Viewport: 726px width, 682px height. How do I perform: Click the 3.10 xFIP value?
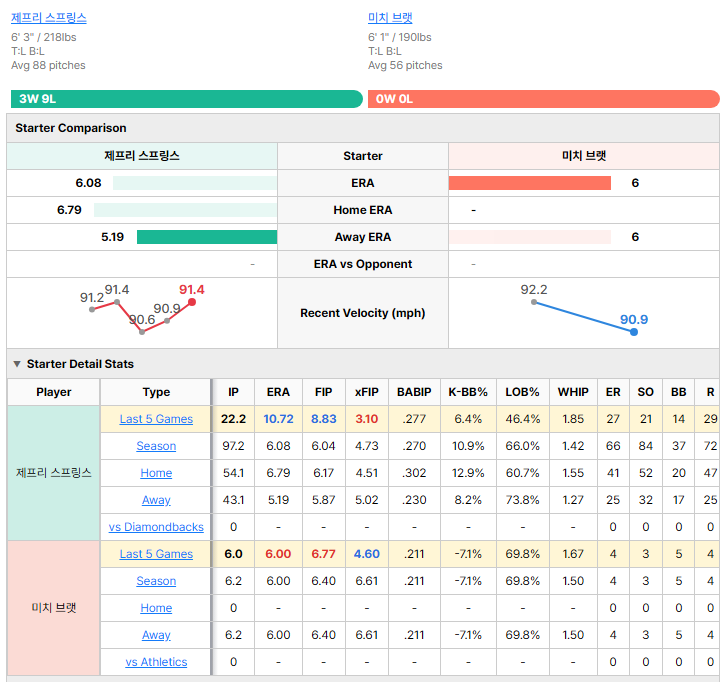click(x=367, y=419)
